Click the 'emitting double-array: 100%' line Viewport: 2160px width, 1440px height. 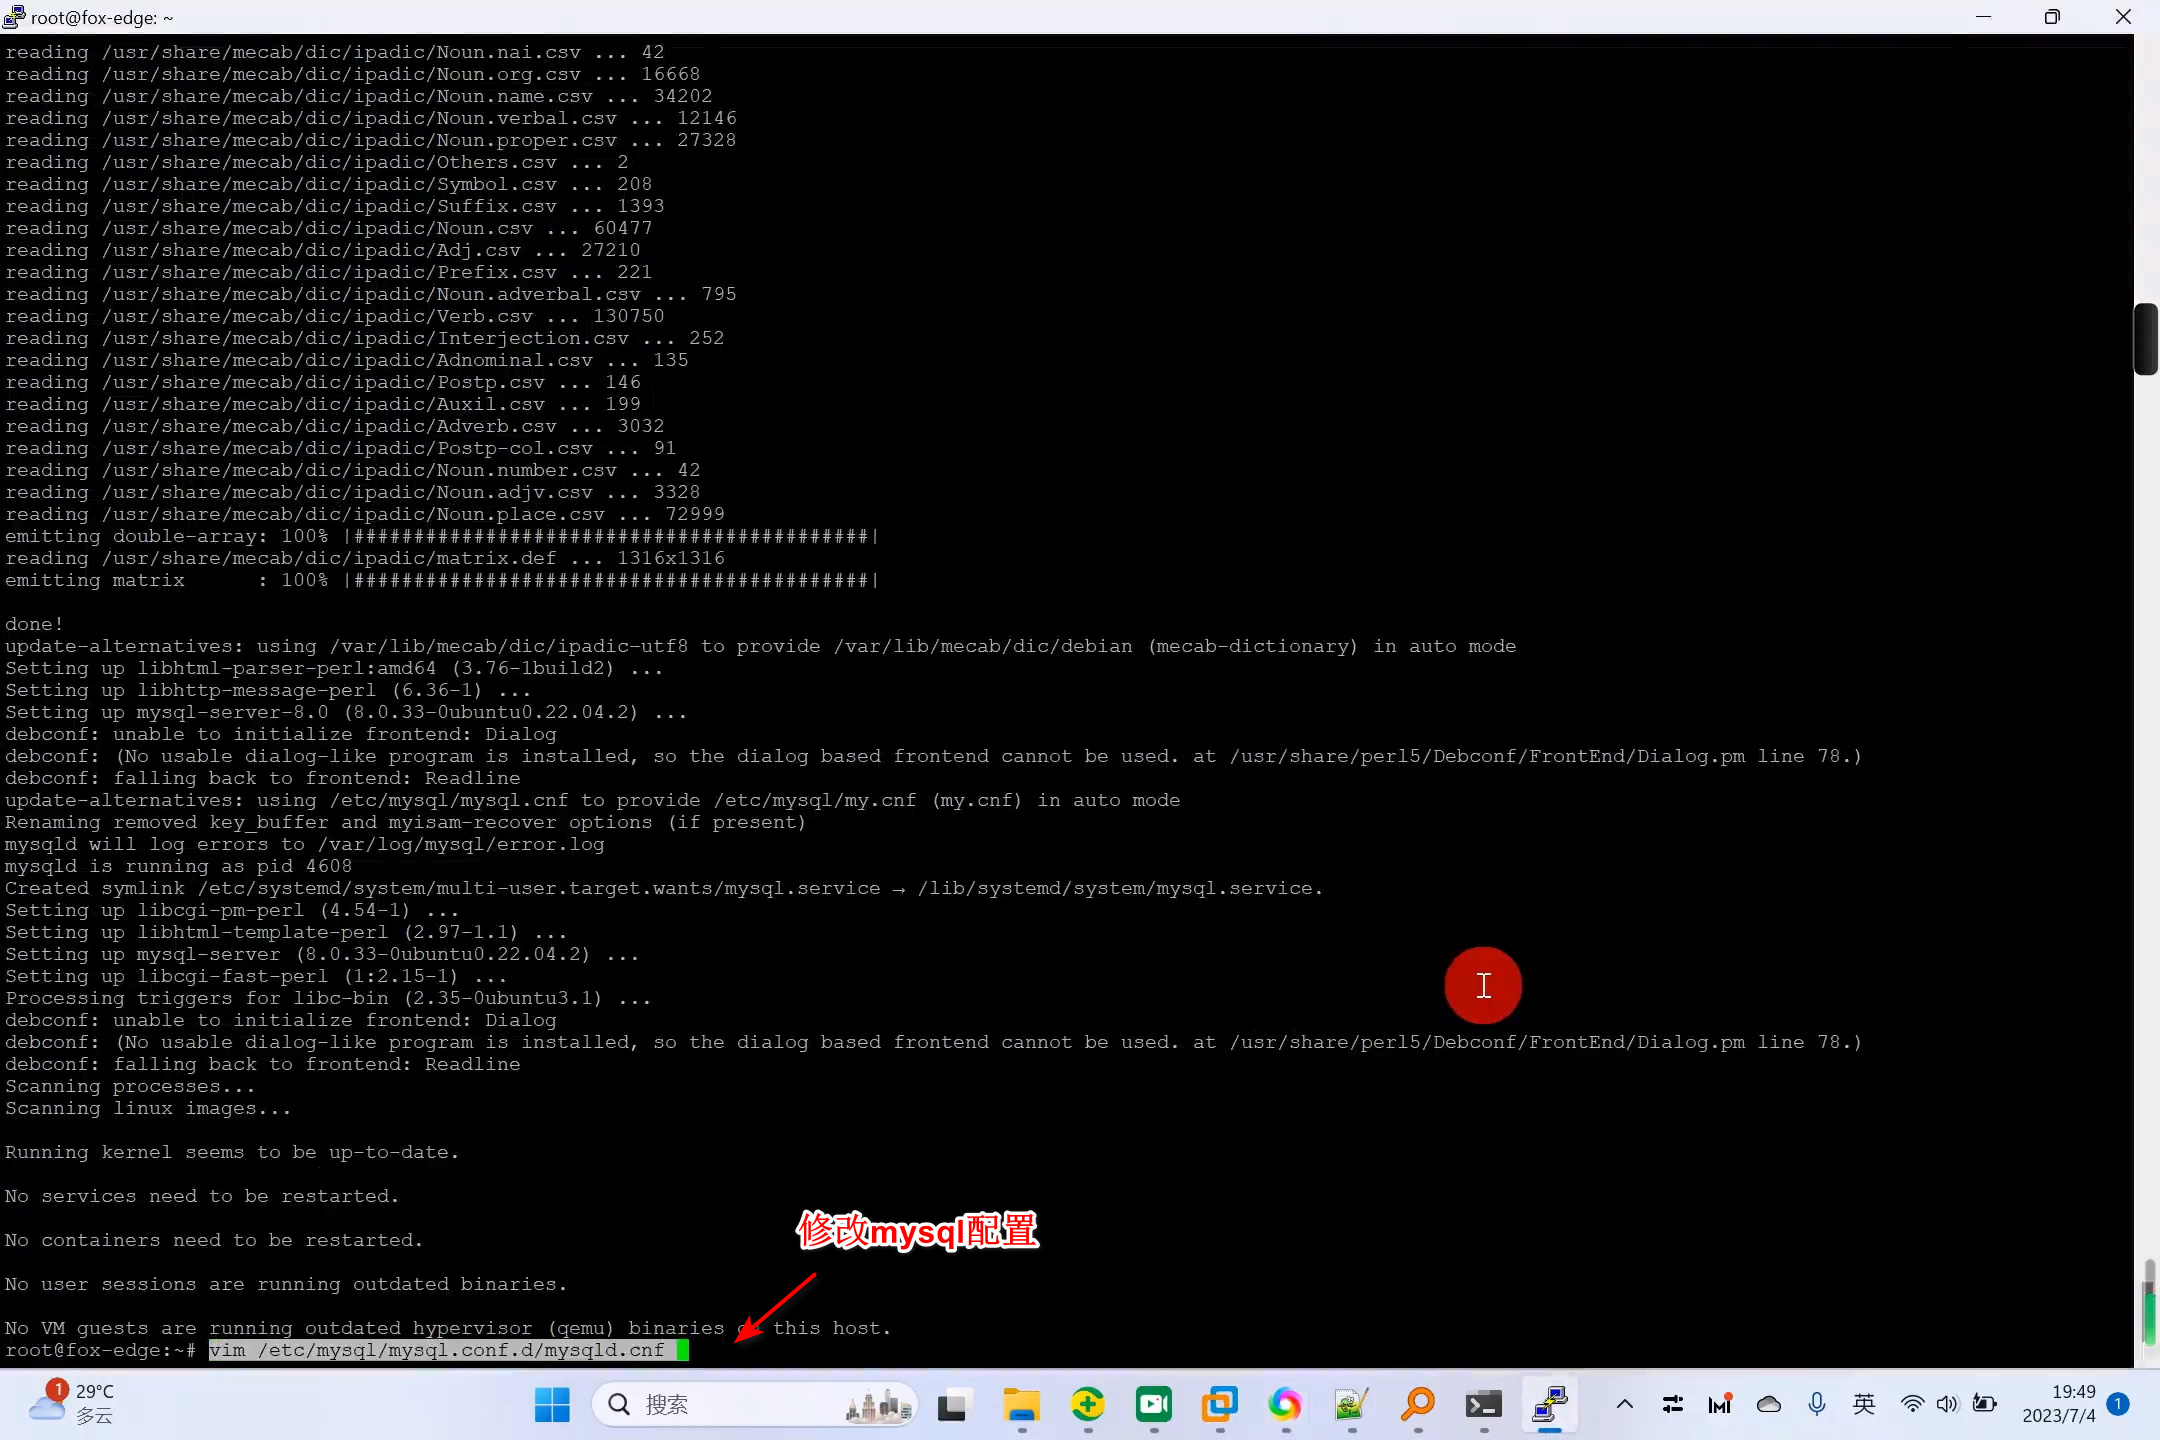pos(442,536)
